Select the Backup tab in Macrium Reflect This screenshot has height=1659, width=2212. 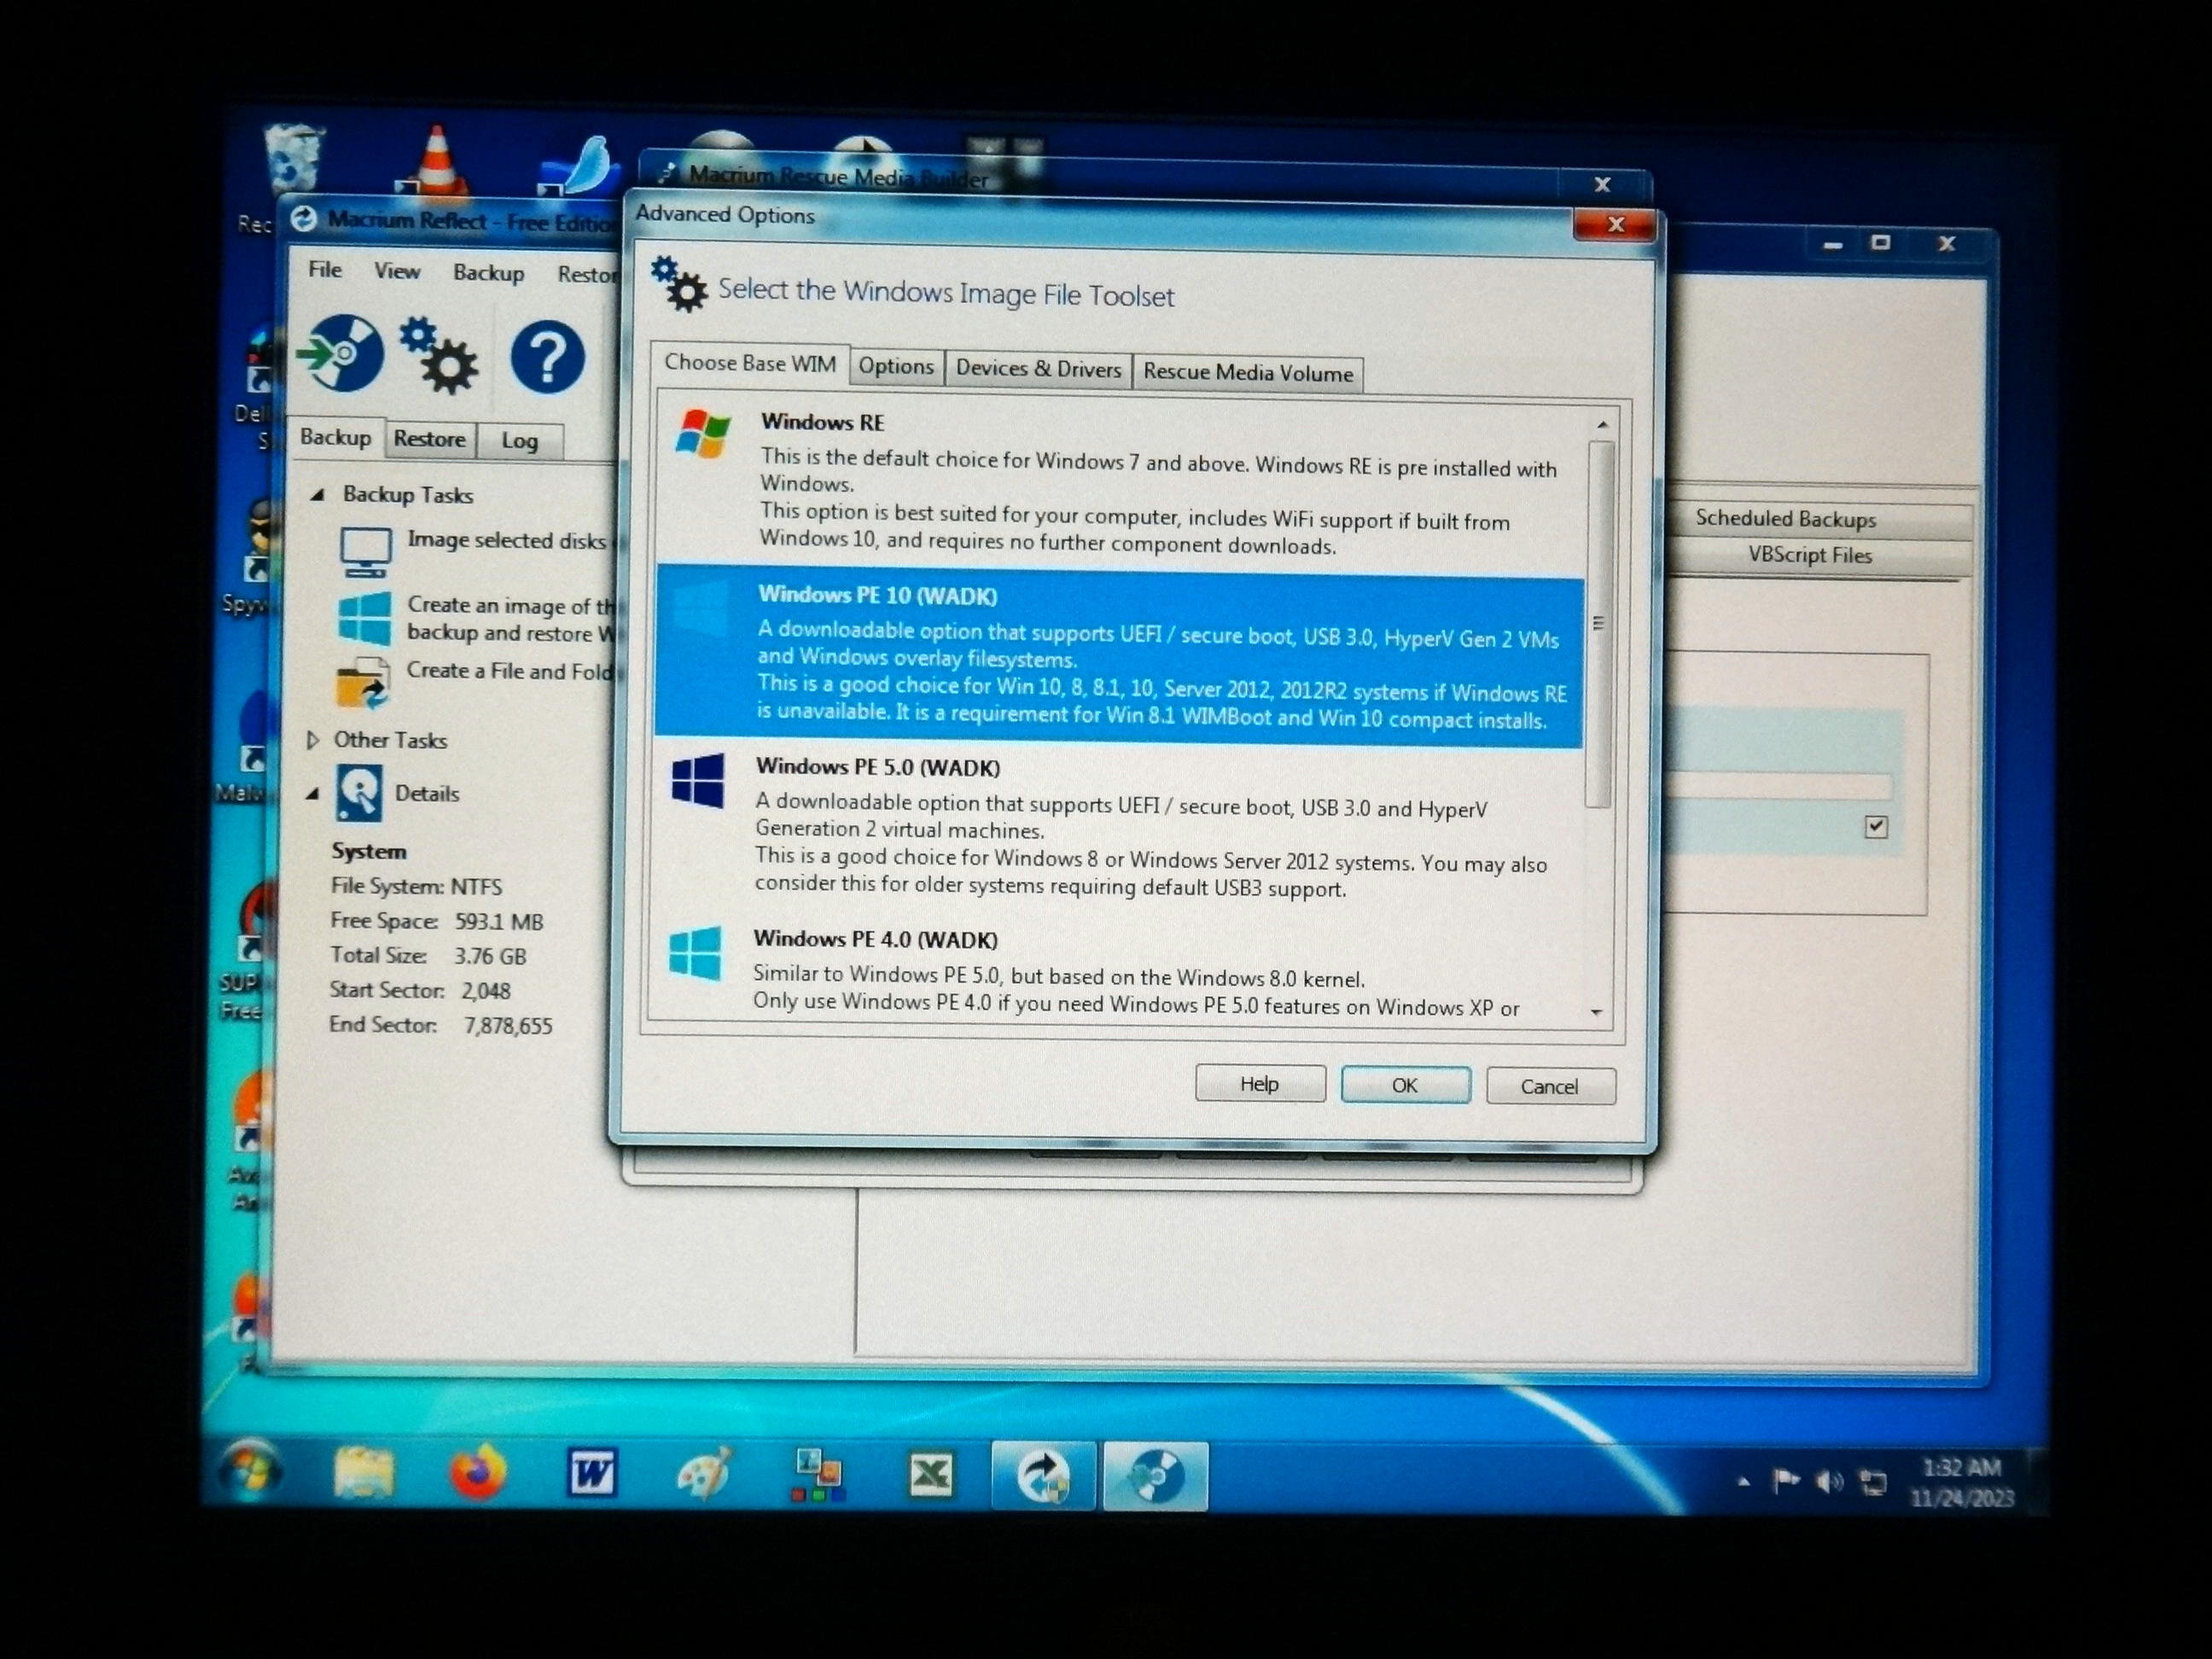click(x=335, y=437)
